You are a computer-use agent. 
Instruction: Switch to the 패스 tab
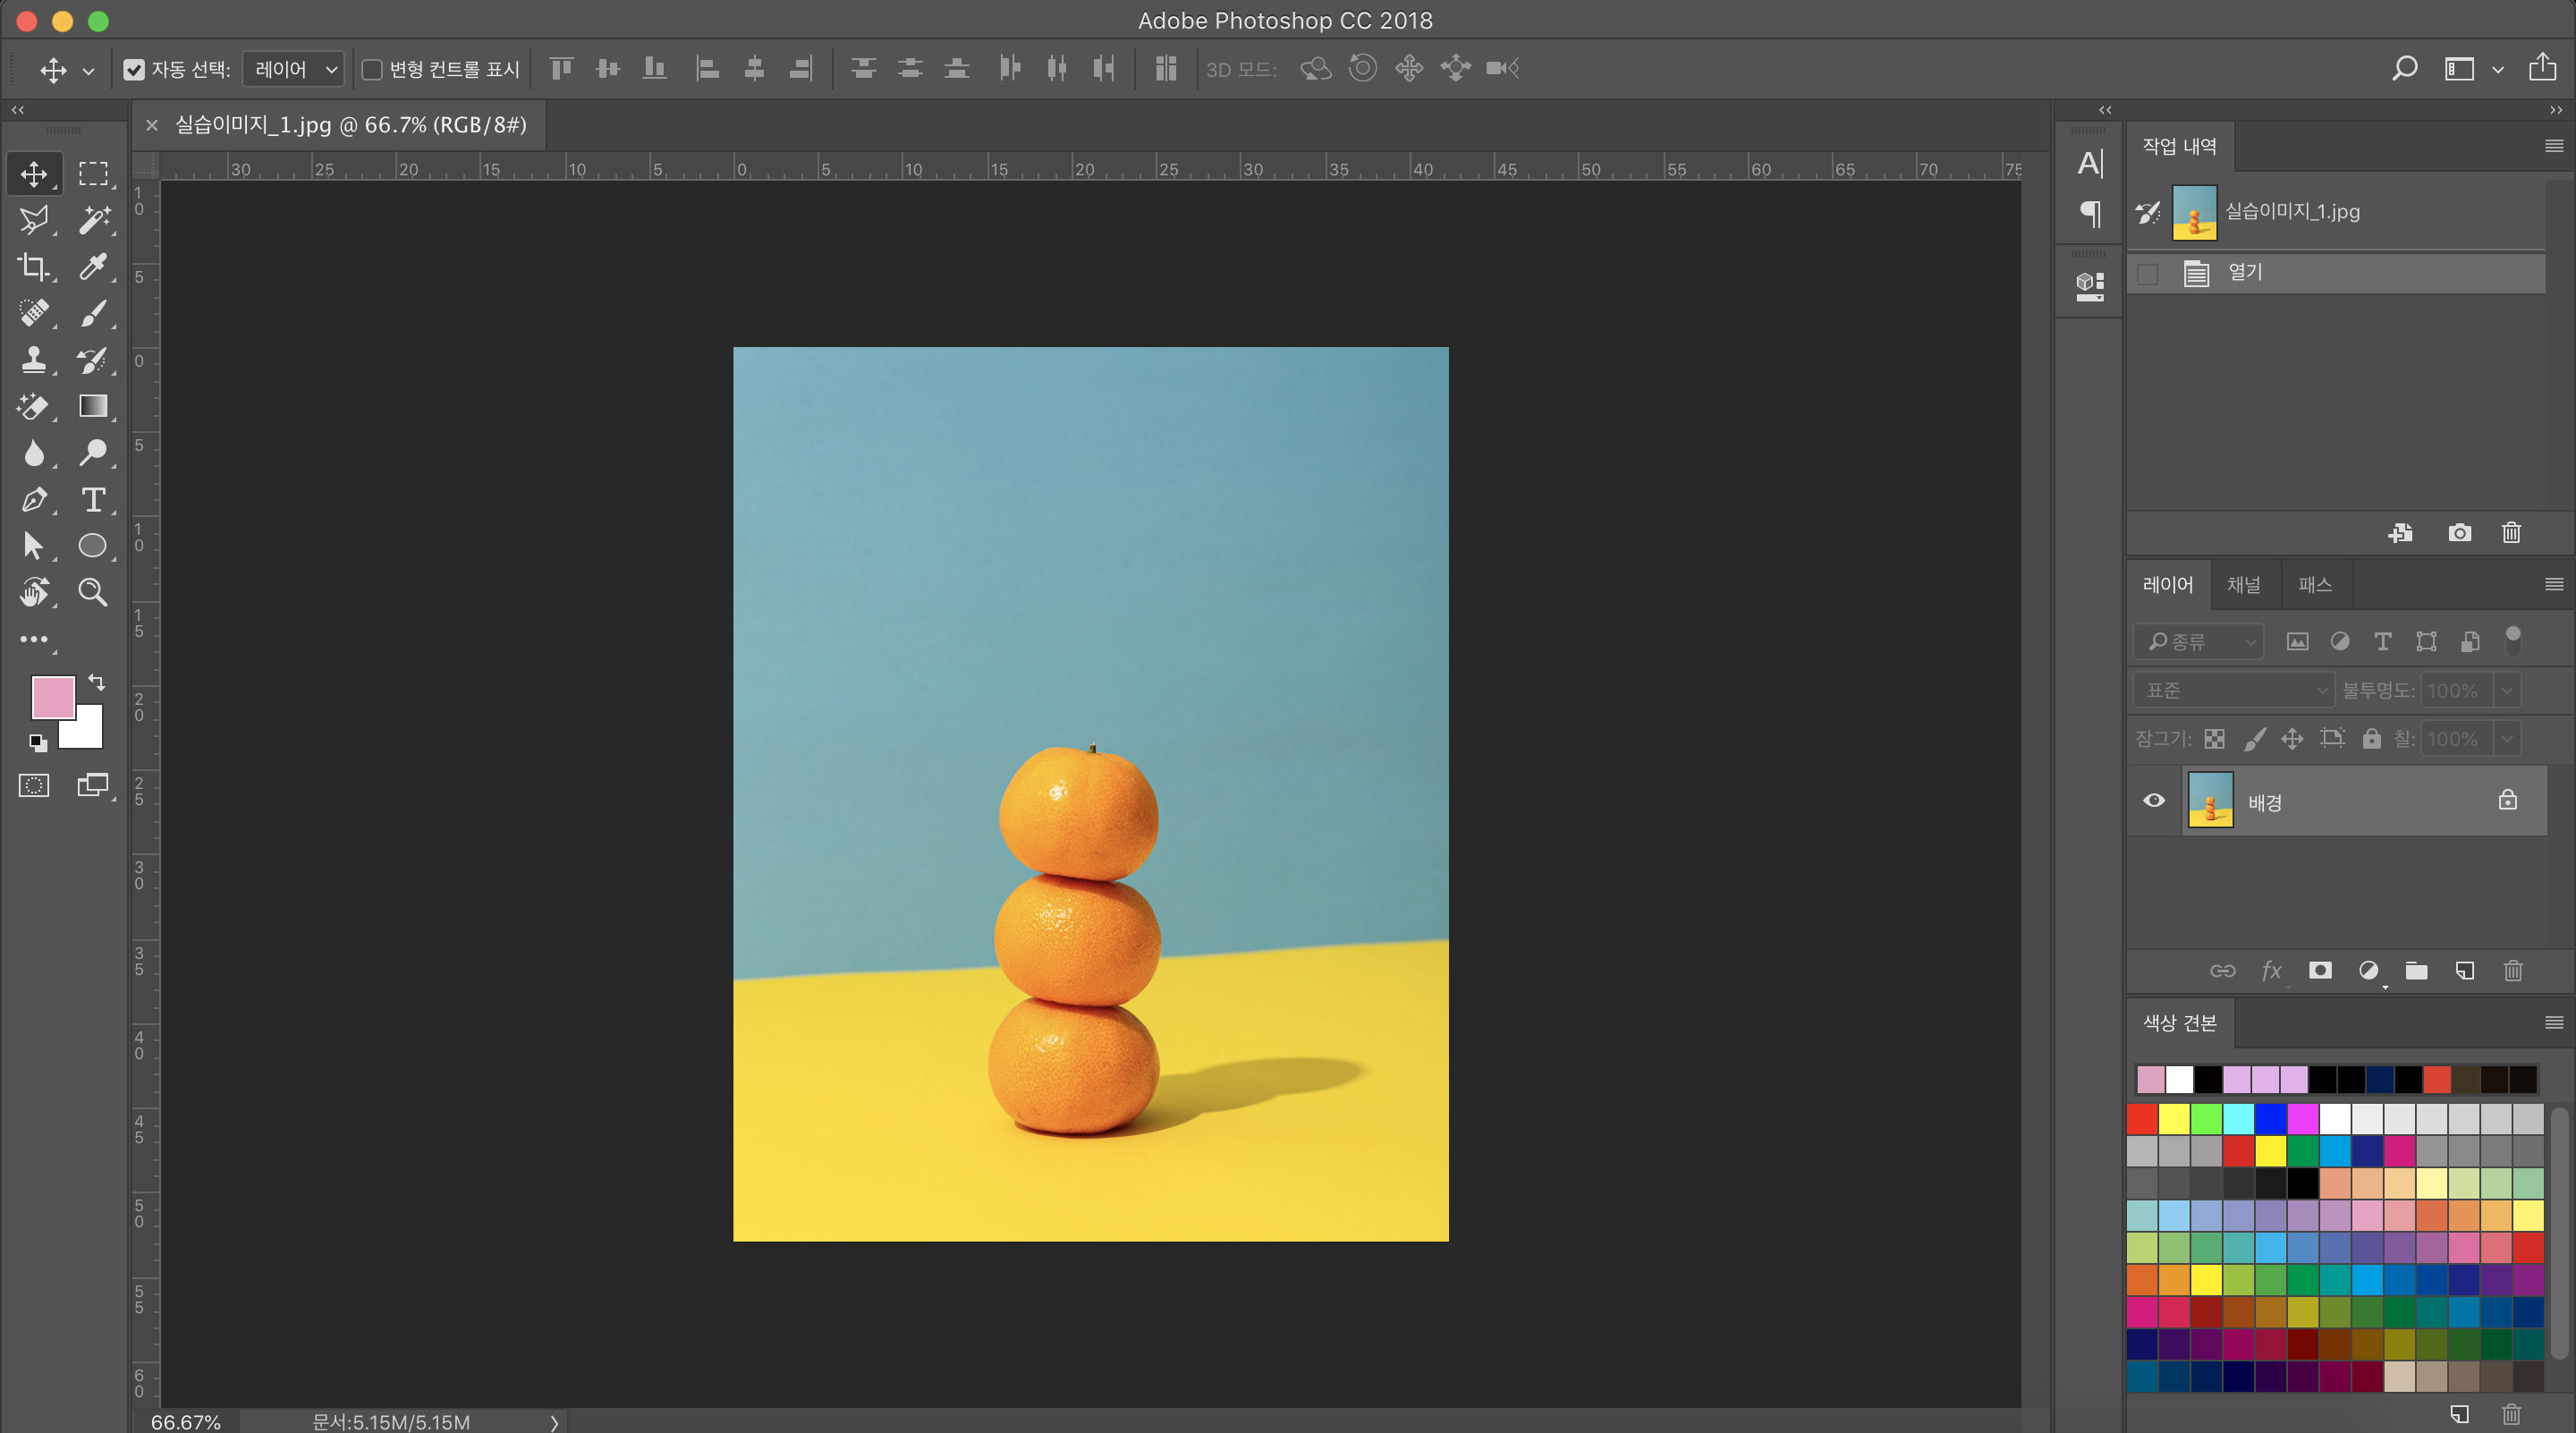tap(2314, 585)
